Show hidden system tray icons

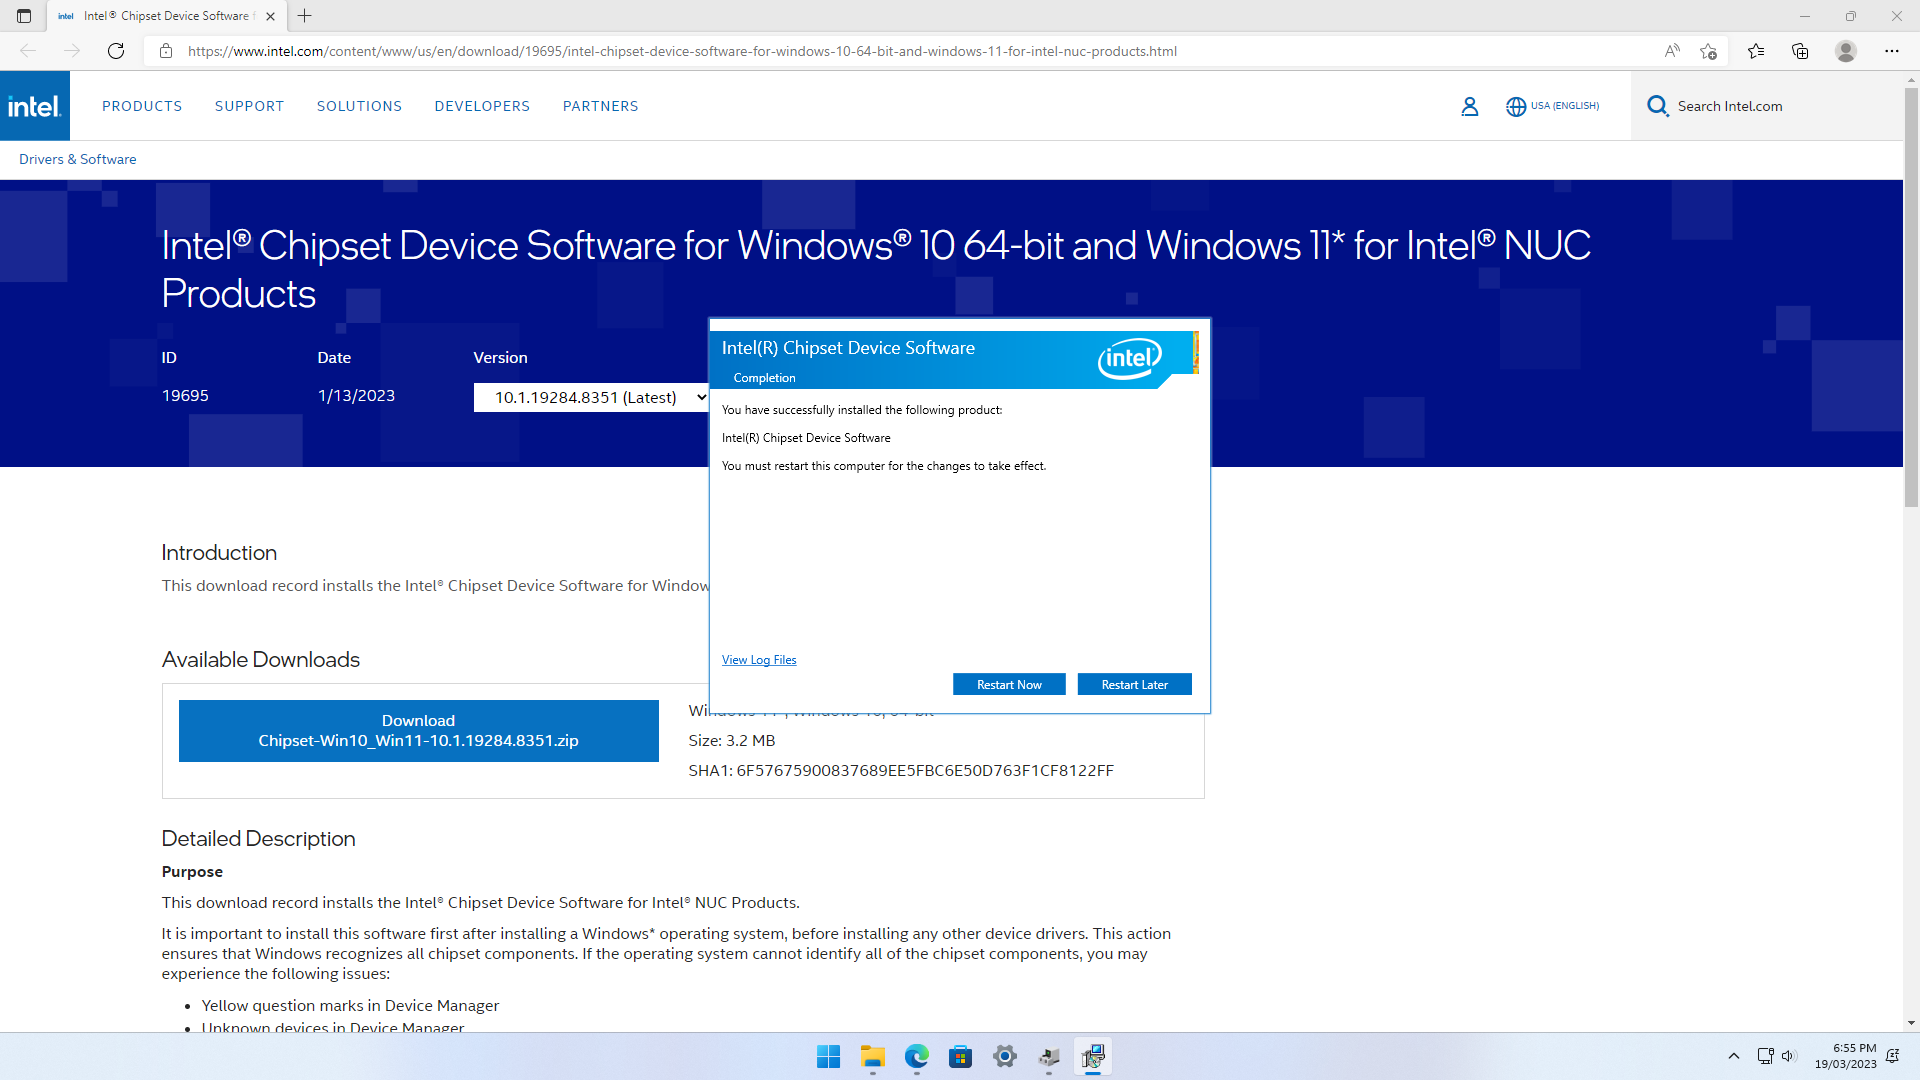1734,1057
